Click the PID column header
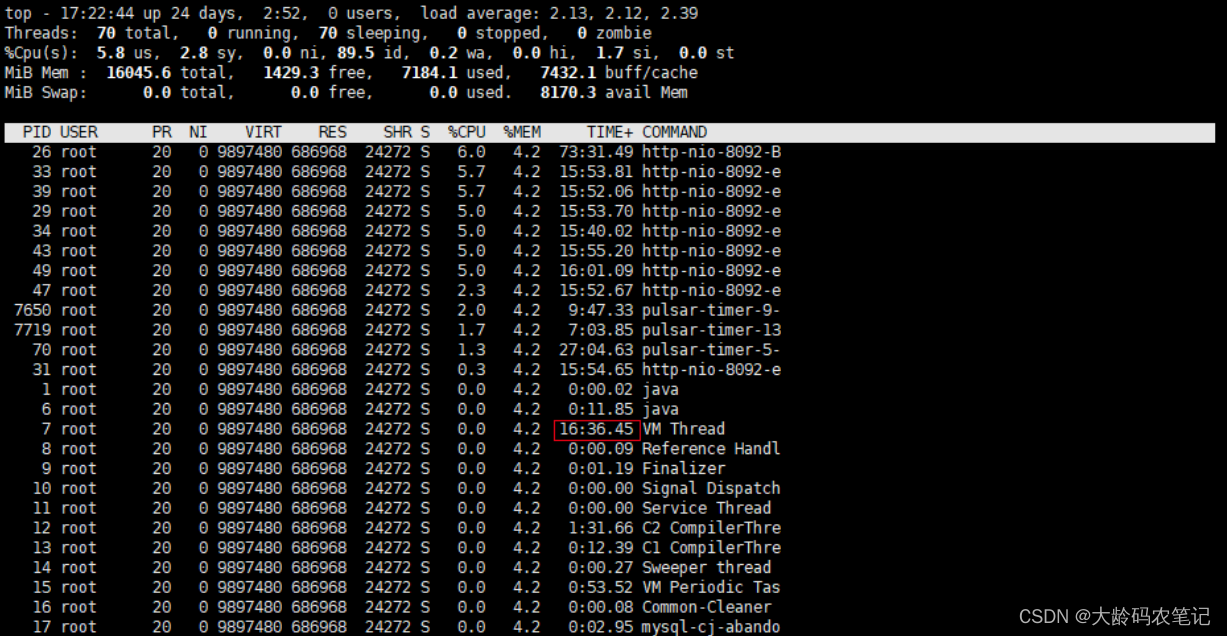This screenshot has height=636, width=1227. tap(37, 132)
